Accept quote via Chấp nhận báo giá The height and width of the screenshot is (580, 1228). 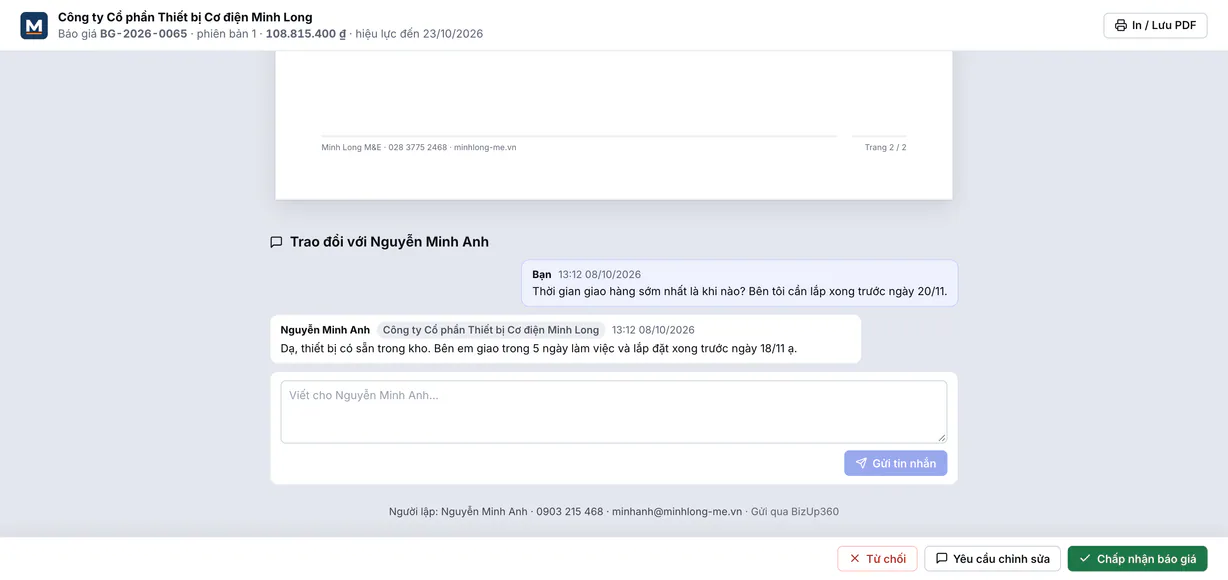tap(1137, 559)
